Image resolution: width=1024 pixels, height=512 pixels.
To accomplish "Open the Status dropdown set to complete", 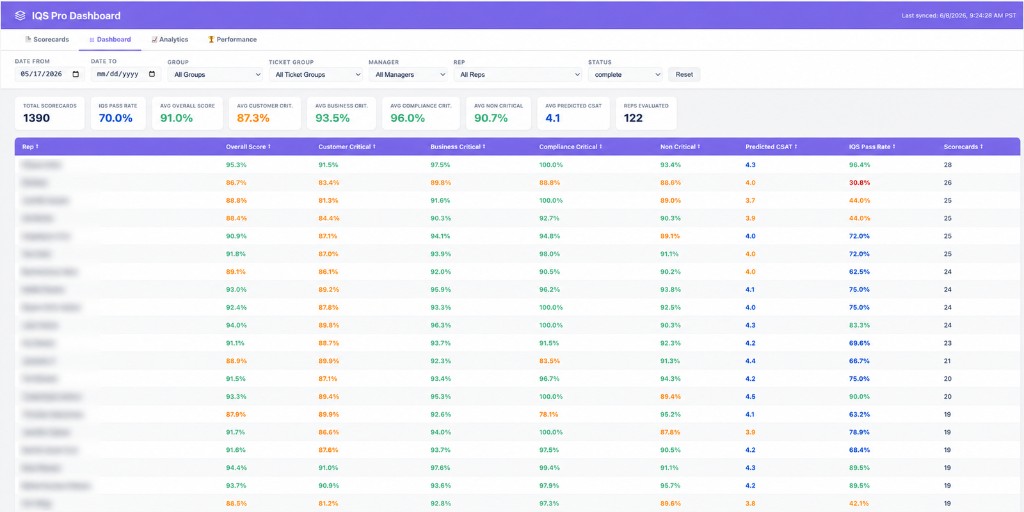I will click(x=625, y=74).
